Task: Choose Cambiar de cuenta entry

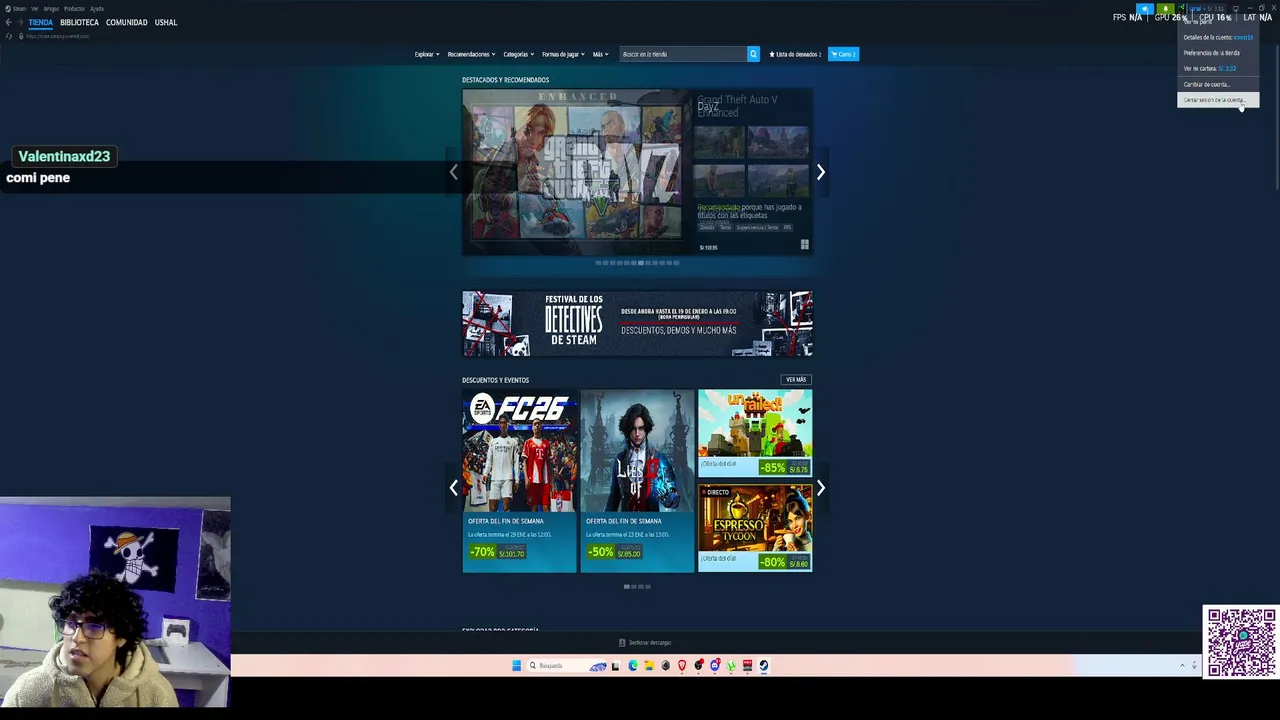Action: (1218, 84)
